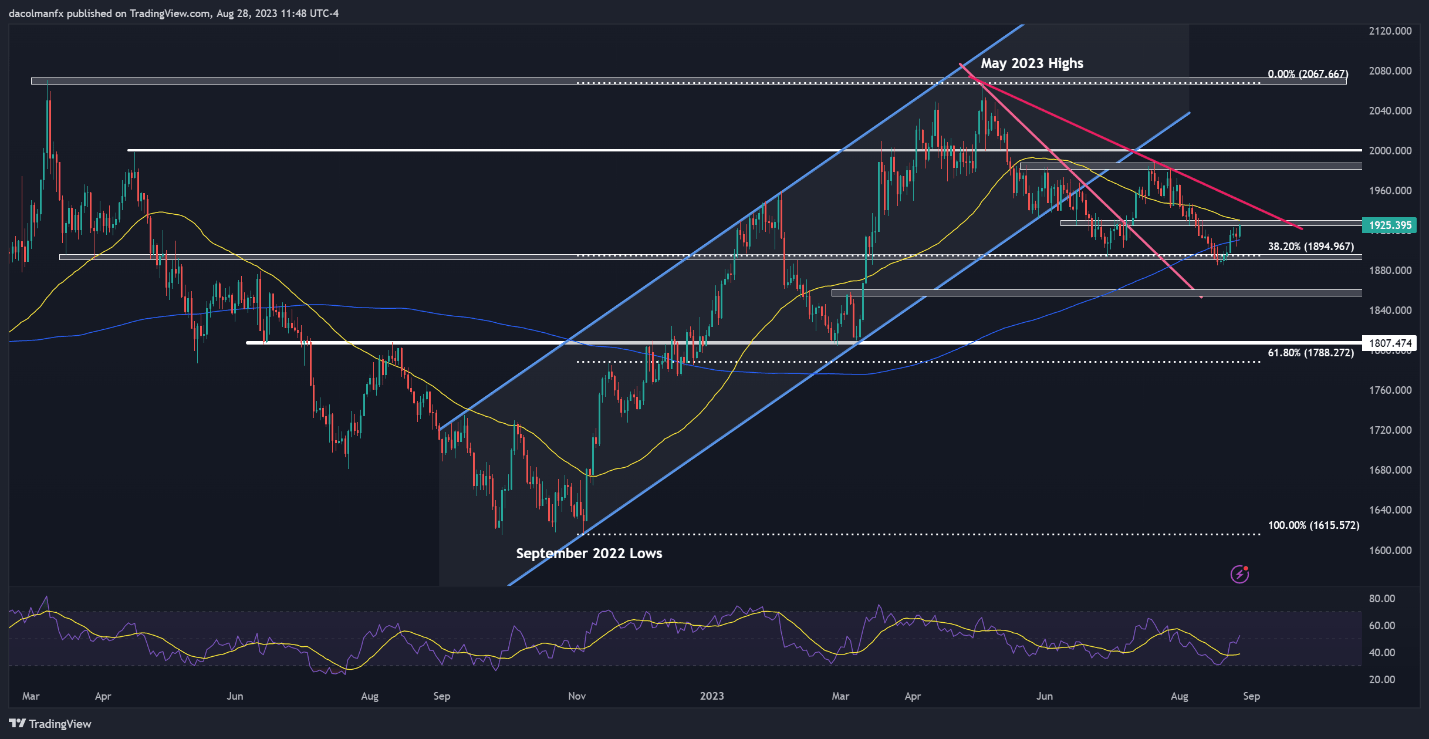Select the 100.00% (1615.572) Fibonacci label
The width and height of the screenshot is (1429, 739).
[x=1313, y=525]
